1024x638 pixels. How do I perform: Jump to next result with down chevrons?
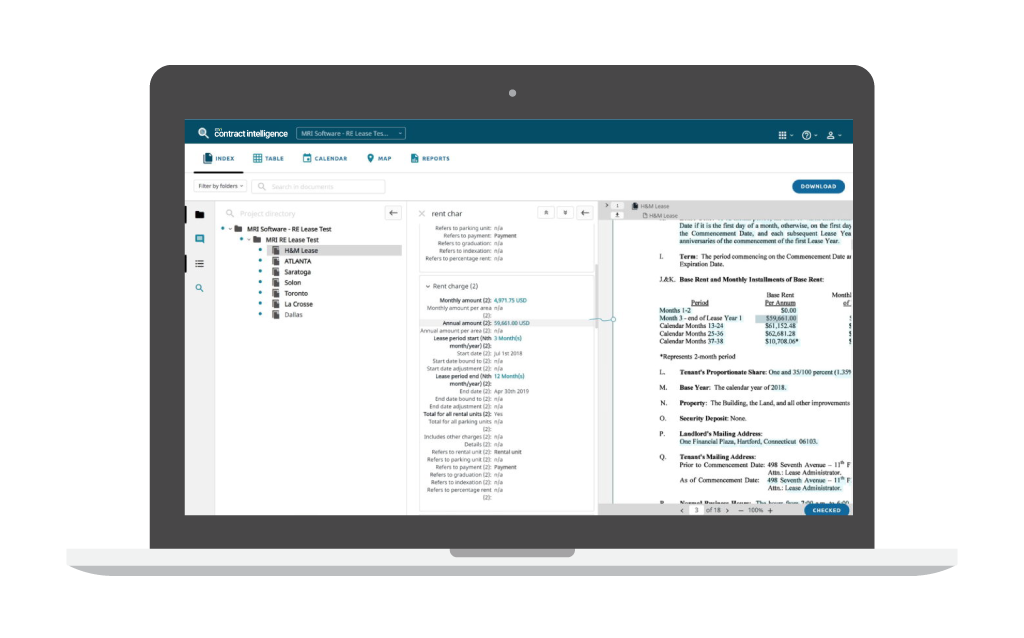(565, 213)
